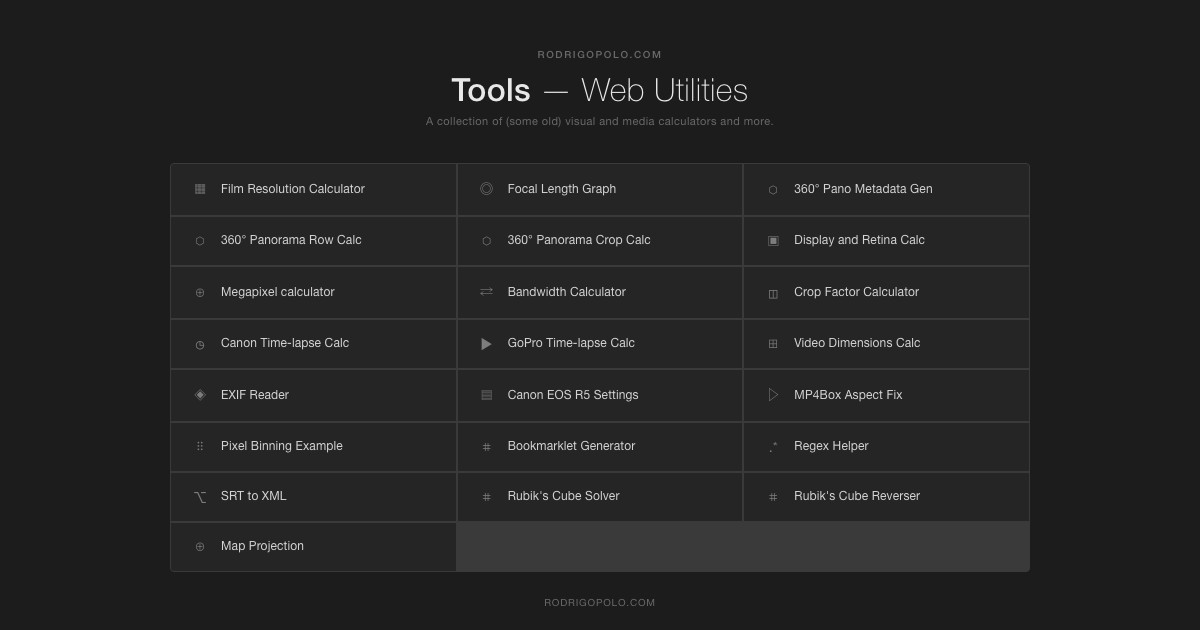Open the Film Resolution Calculator link

pyautogui.click(x=314, y=190)
